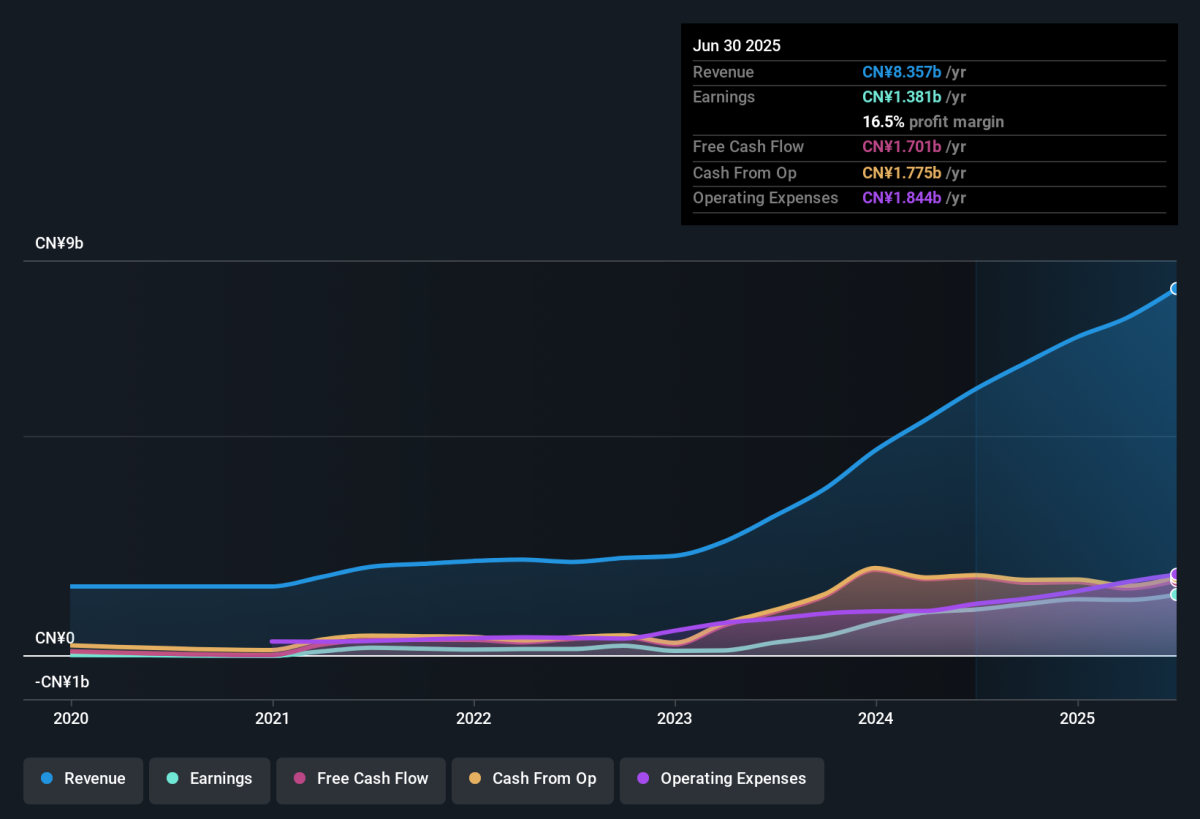
Task: Click the teal Earnings legend dot
Action: tap(173, 779)
